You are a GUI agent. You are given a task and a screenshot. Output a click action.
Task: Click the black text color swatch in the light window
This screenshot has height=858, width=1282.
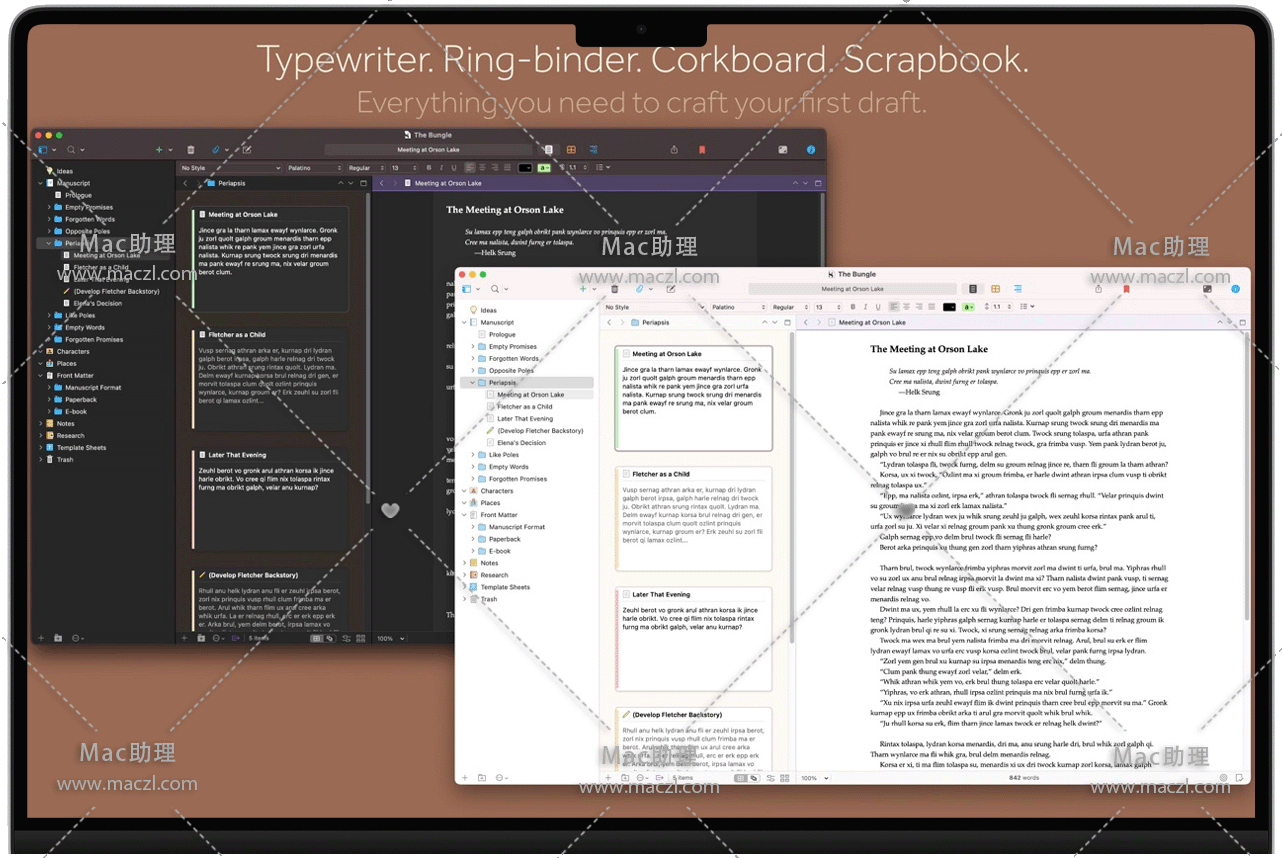pyautogui.click(x=949, y=307)
